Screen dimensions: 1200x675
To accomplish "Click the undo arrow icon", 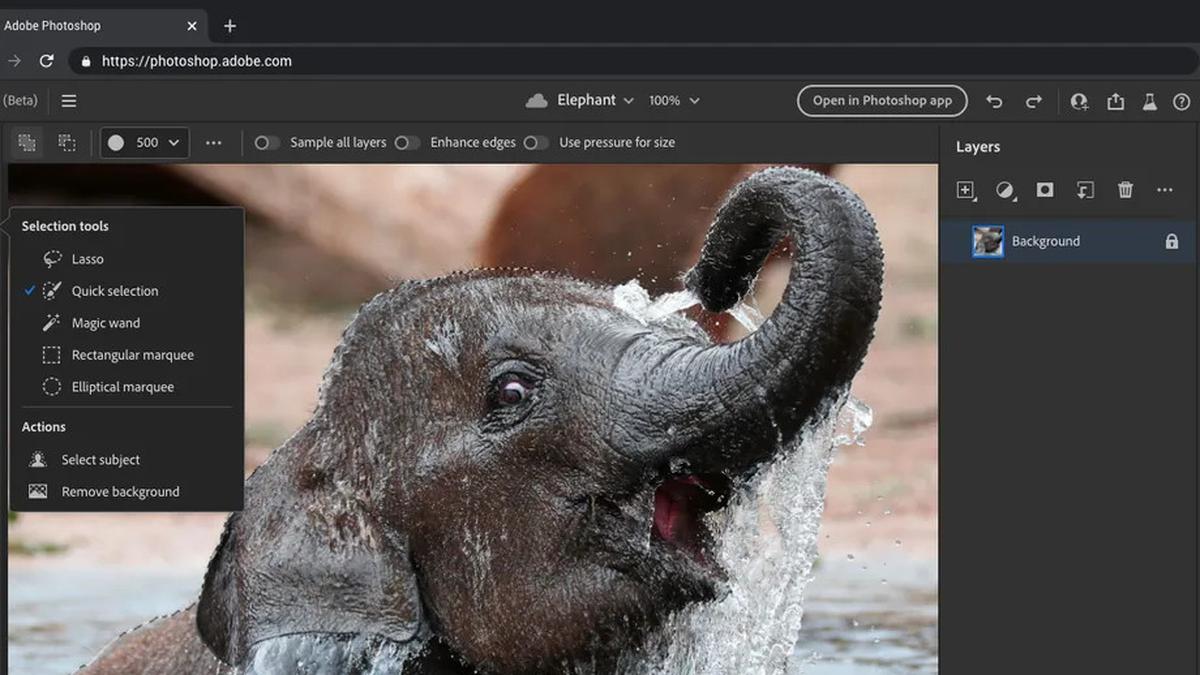I will (x=994, y=101).
